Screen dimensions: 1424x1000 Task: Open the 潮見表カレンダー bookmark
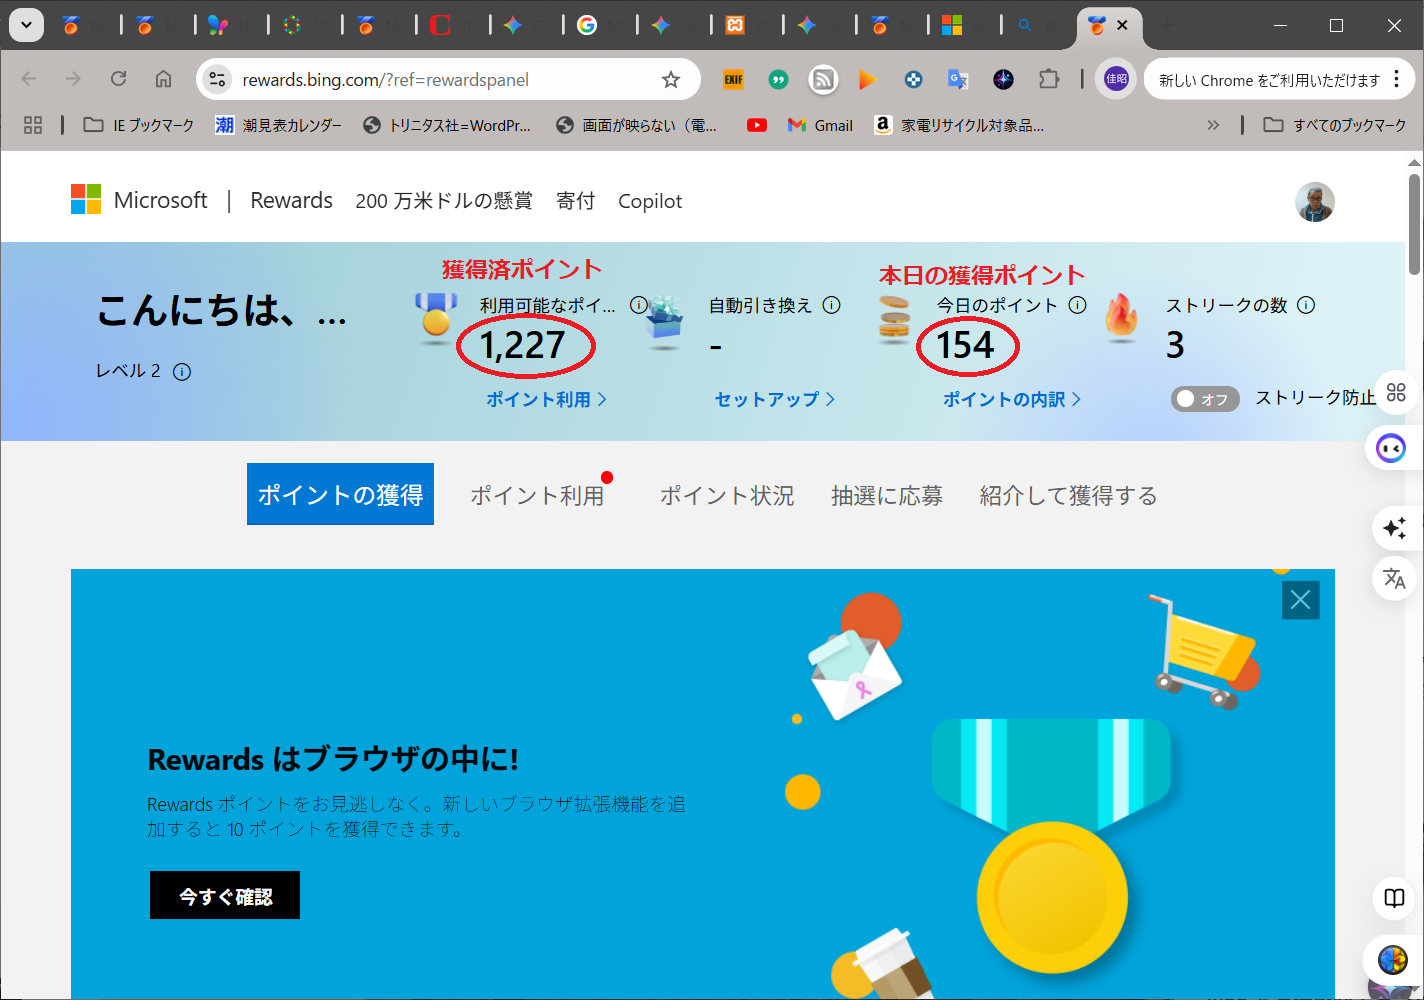coord(278,125)
